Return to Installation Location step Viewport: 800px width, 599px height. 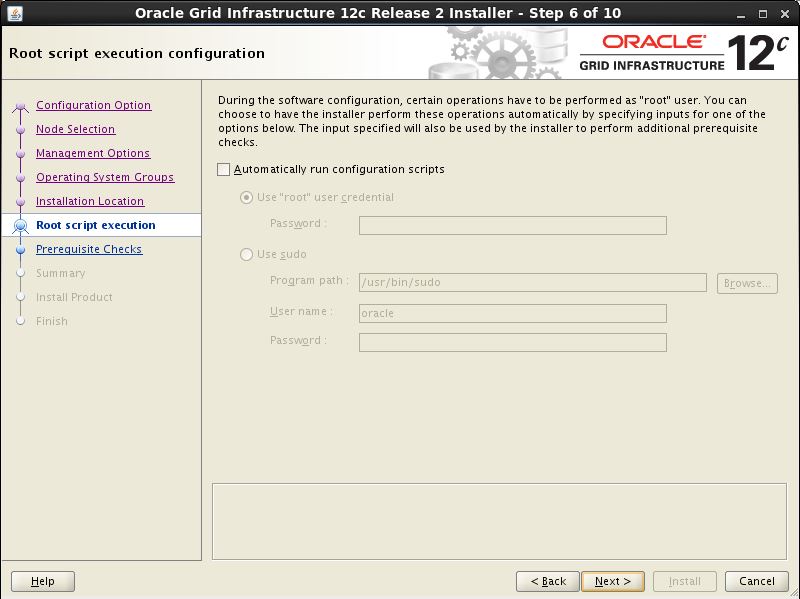90,201
